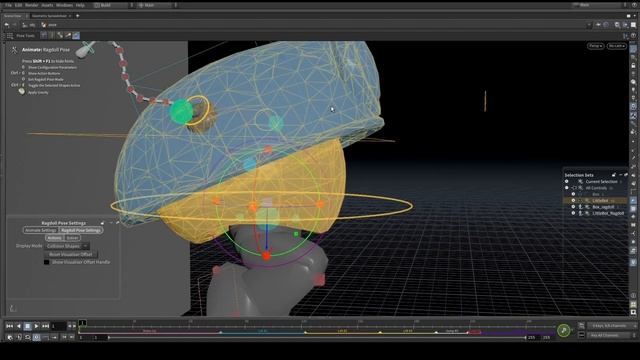Play the animation in reverse
640x360 pixels.
[18, 326]
